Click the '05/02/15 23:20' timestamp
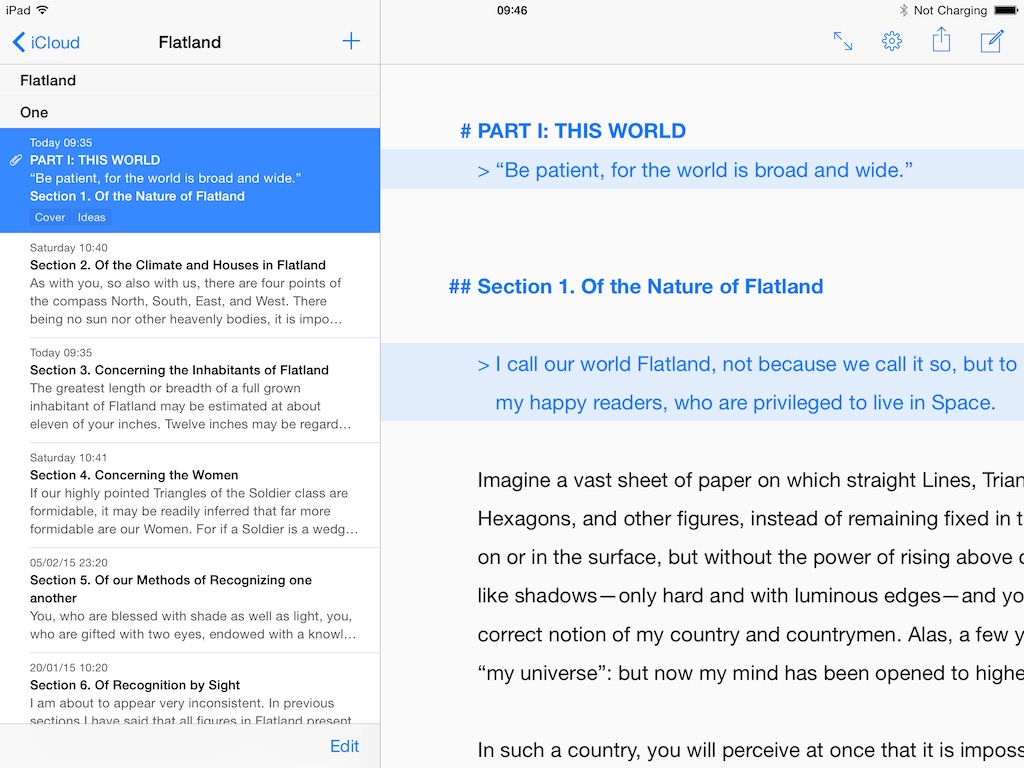The height and width of the screenshot is (768, 1024). pyautogui.click(x=69, y=563)
